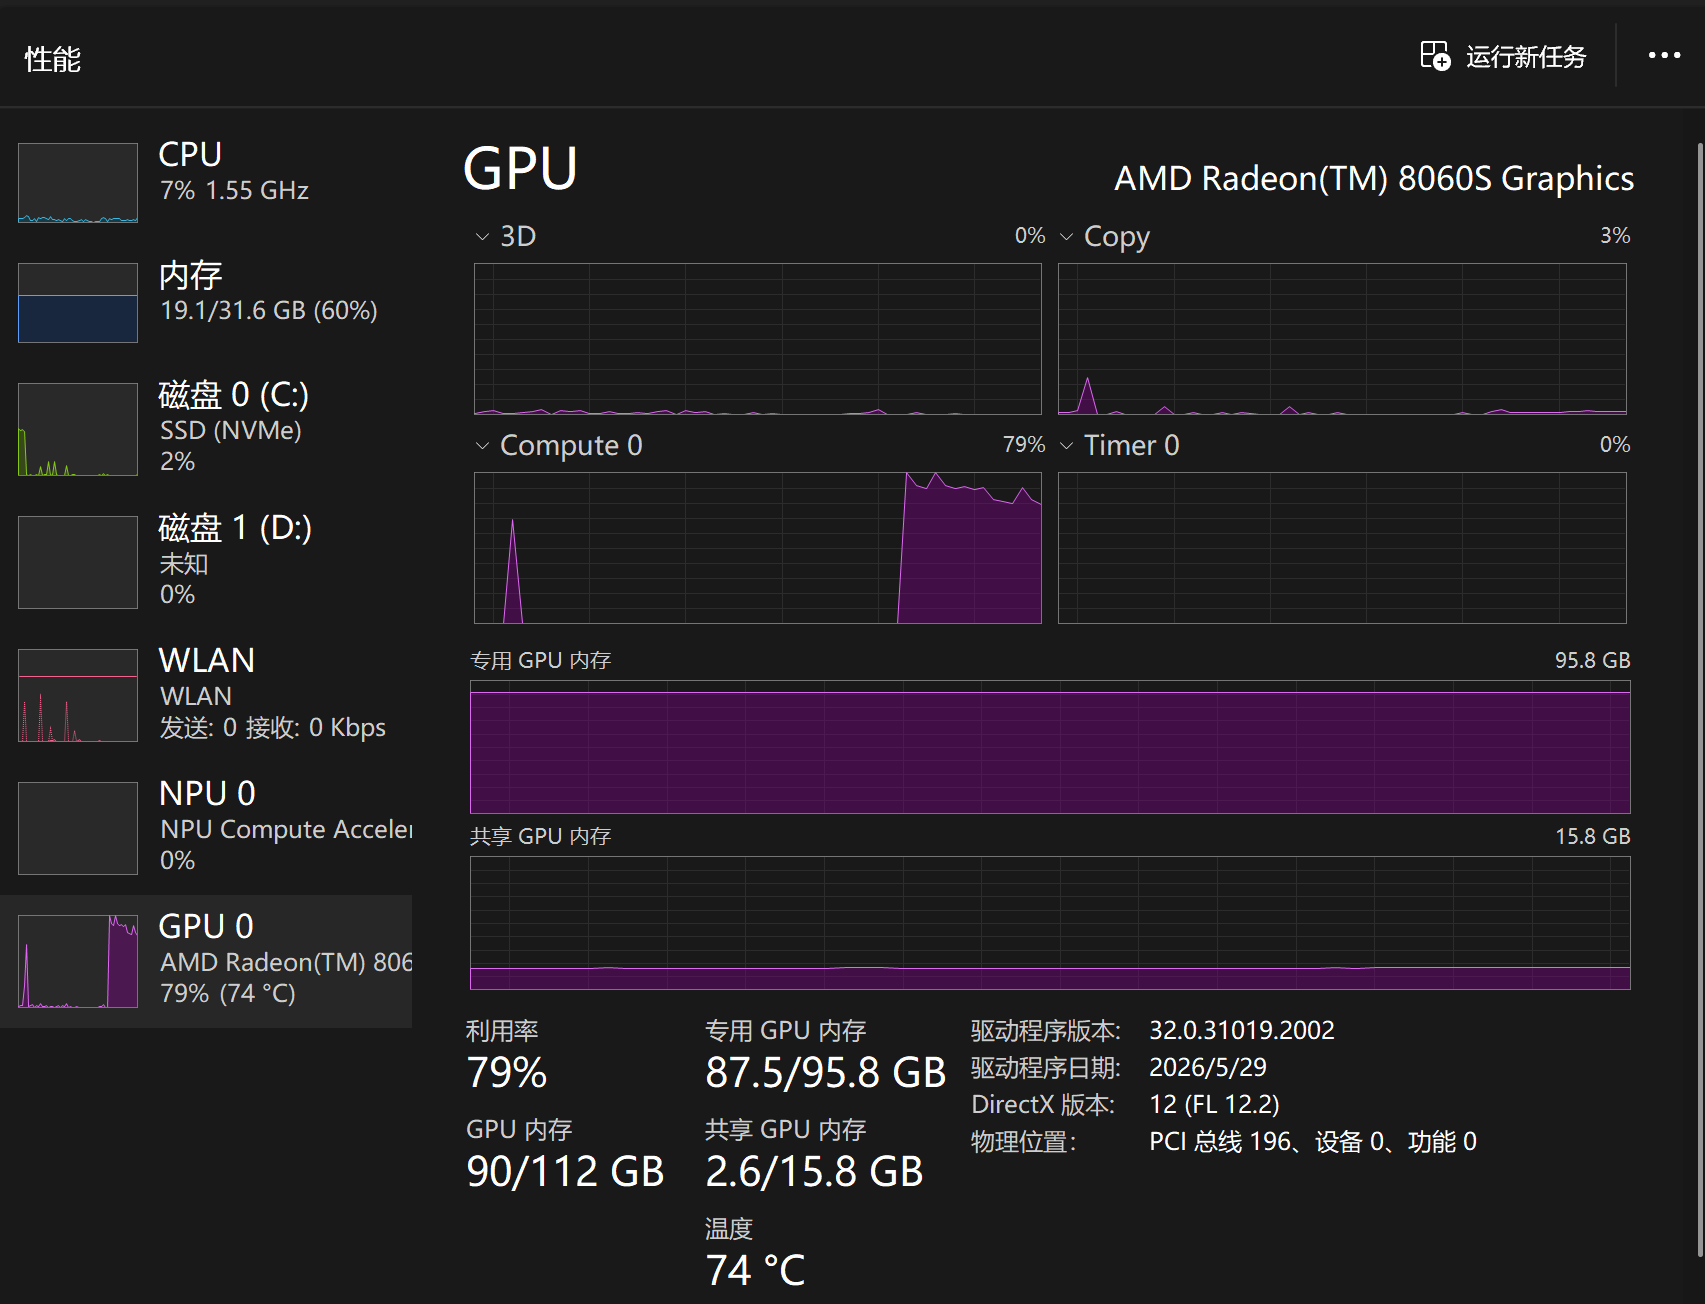Click the 3D engine utilization graph

[758, 339]
